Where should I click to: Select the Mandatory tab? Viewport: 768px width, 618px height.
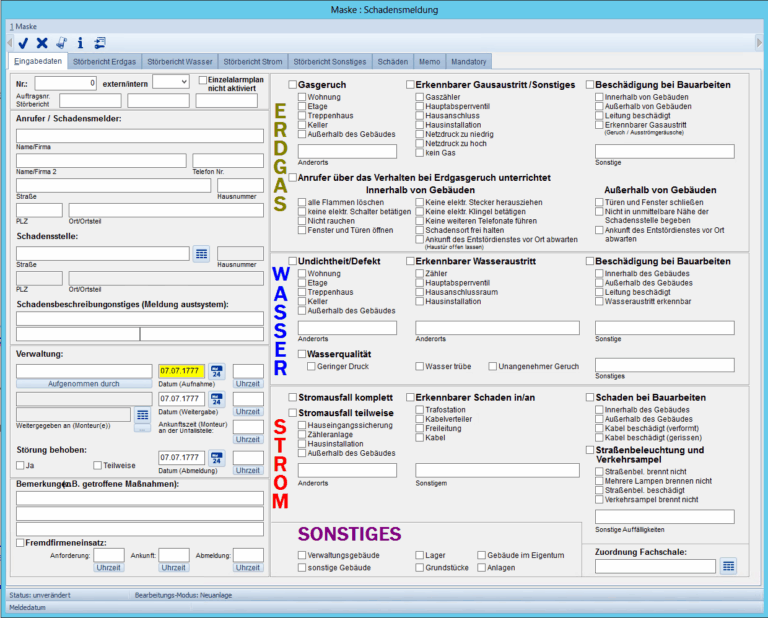469,62
